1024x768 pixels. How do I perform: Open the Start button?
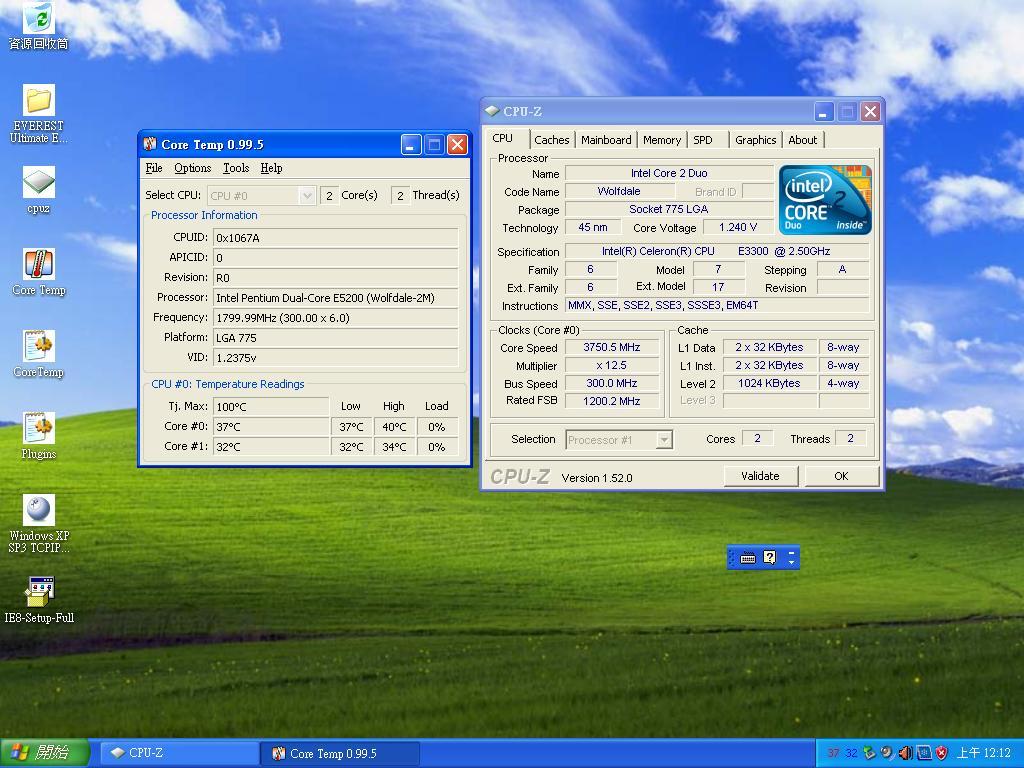coord(44,753)
